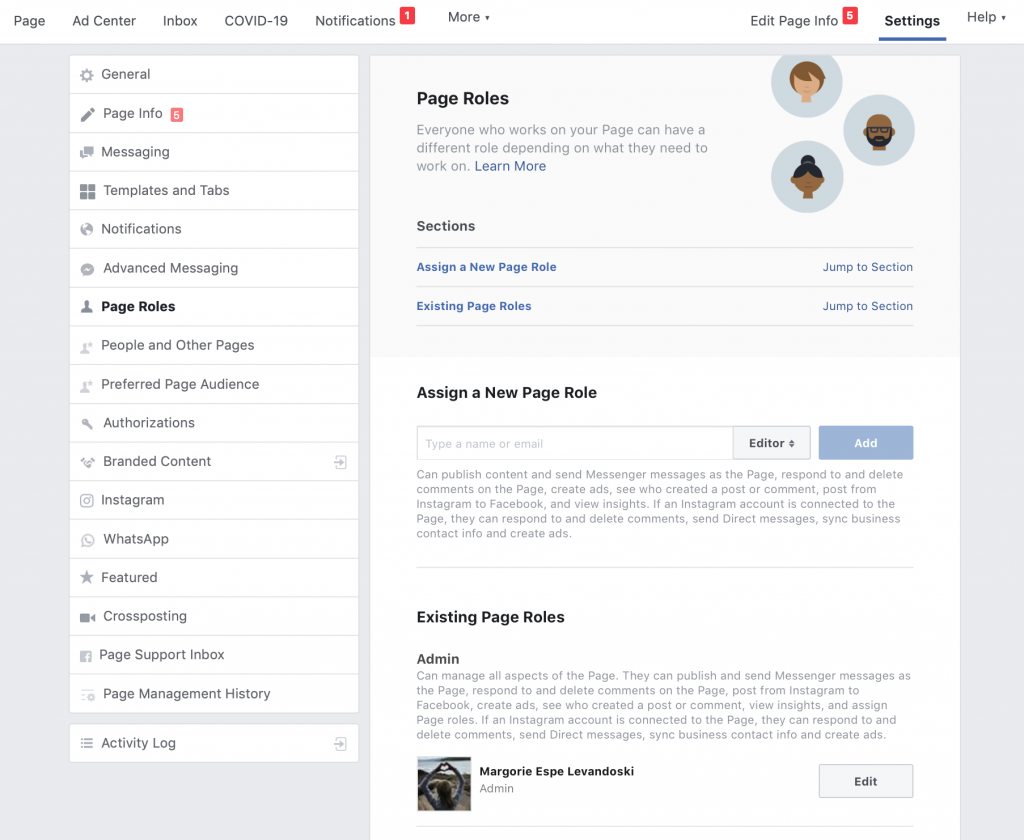Click the WhatsApp icon in sidebar
The height and width of the screenshot is (840, 1024).
pyautogui.click(x=88, y=539)
